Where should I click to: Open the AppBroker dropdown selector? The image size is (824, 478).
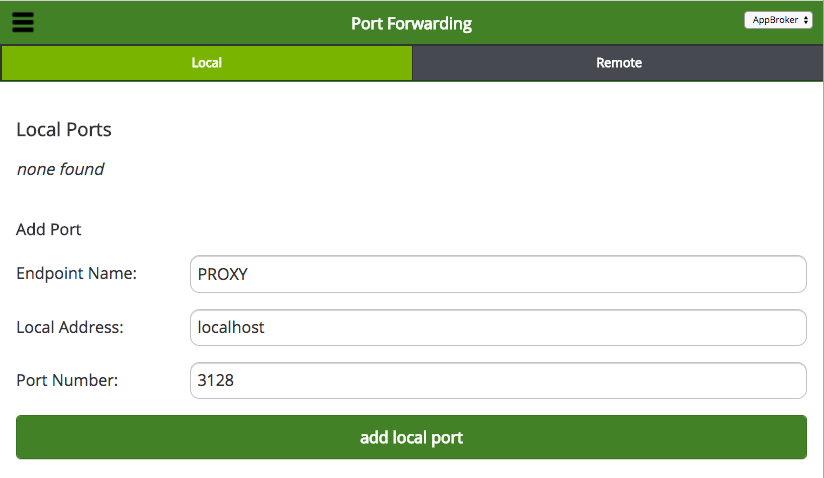pyautogui.click(x=778, y=20)
